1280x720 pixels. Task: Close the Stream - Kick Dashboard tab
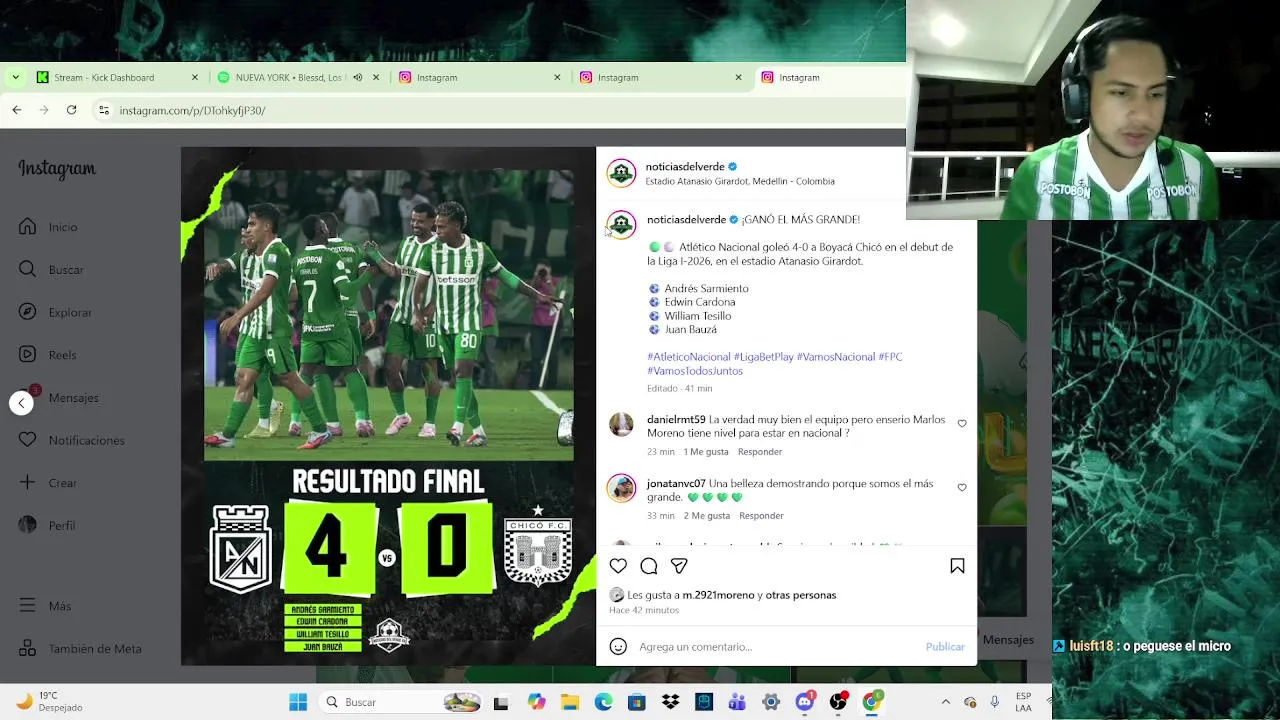click(x=195, y=77)
